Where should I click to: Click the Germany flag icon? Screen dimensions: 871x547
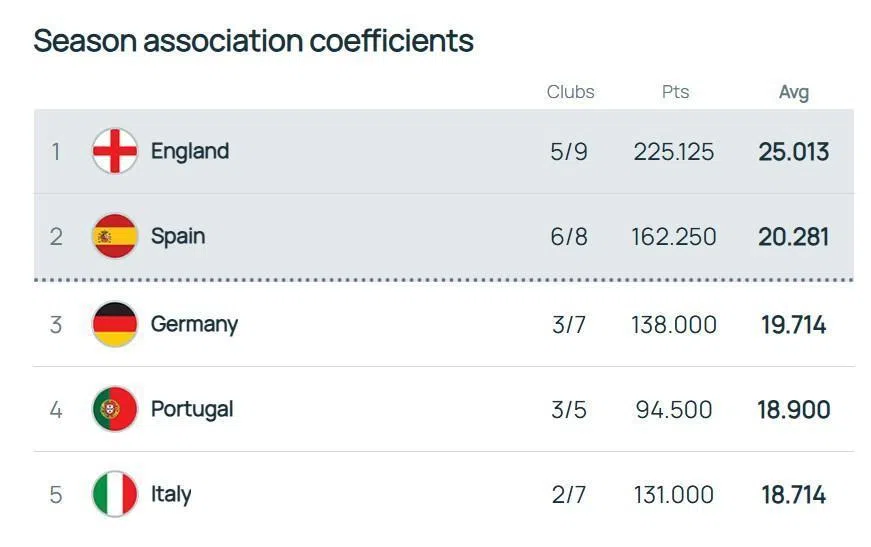pyautogui.click(x=115, y=324)
